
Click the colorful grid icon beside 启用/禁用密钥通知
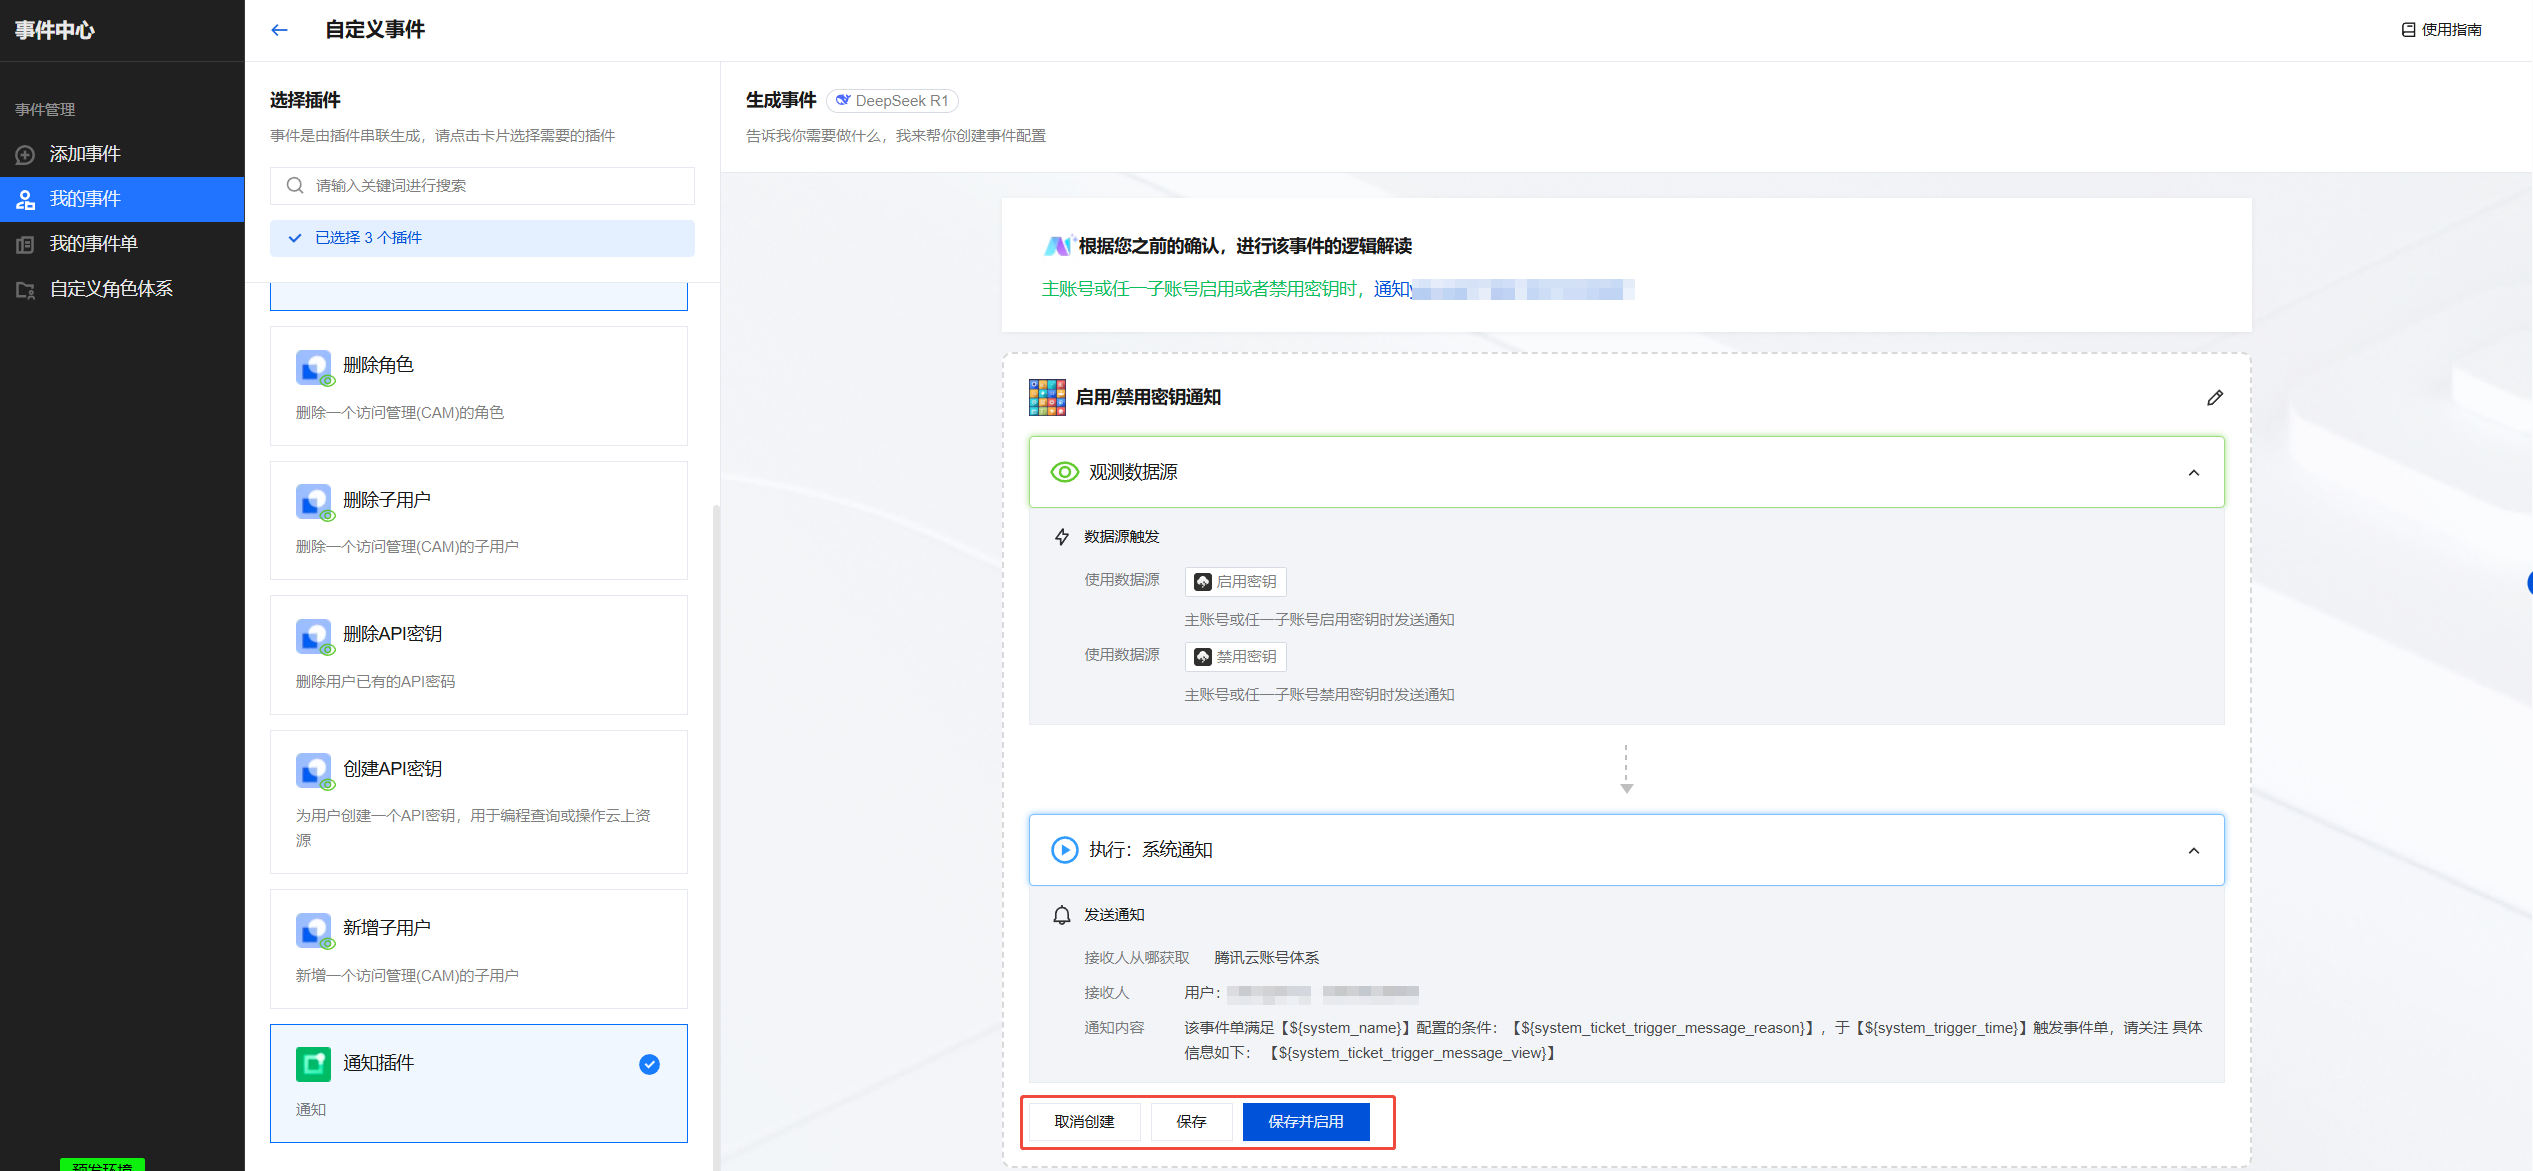point(1047,397)
